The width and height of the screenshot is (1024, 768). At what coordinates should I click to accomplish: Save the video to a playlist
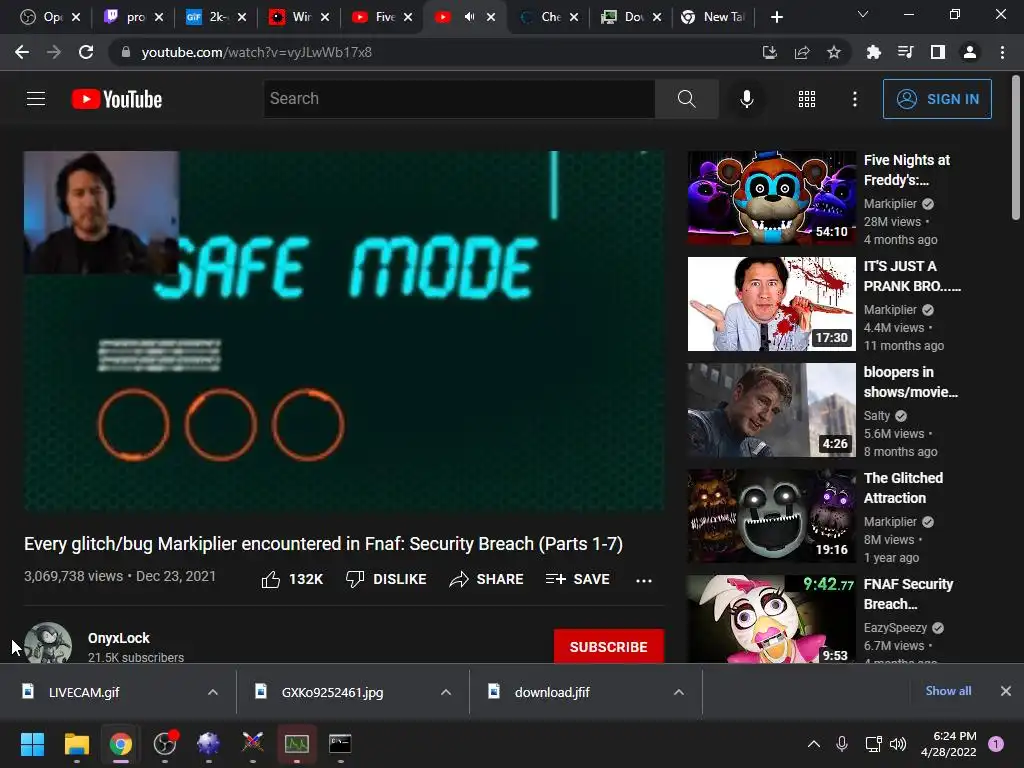[x=577, y=579]
